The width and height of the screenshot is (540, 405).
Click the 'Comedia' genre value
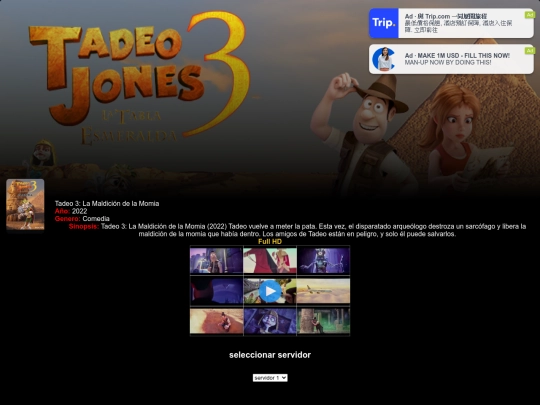96,219
